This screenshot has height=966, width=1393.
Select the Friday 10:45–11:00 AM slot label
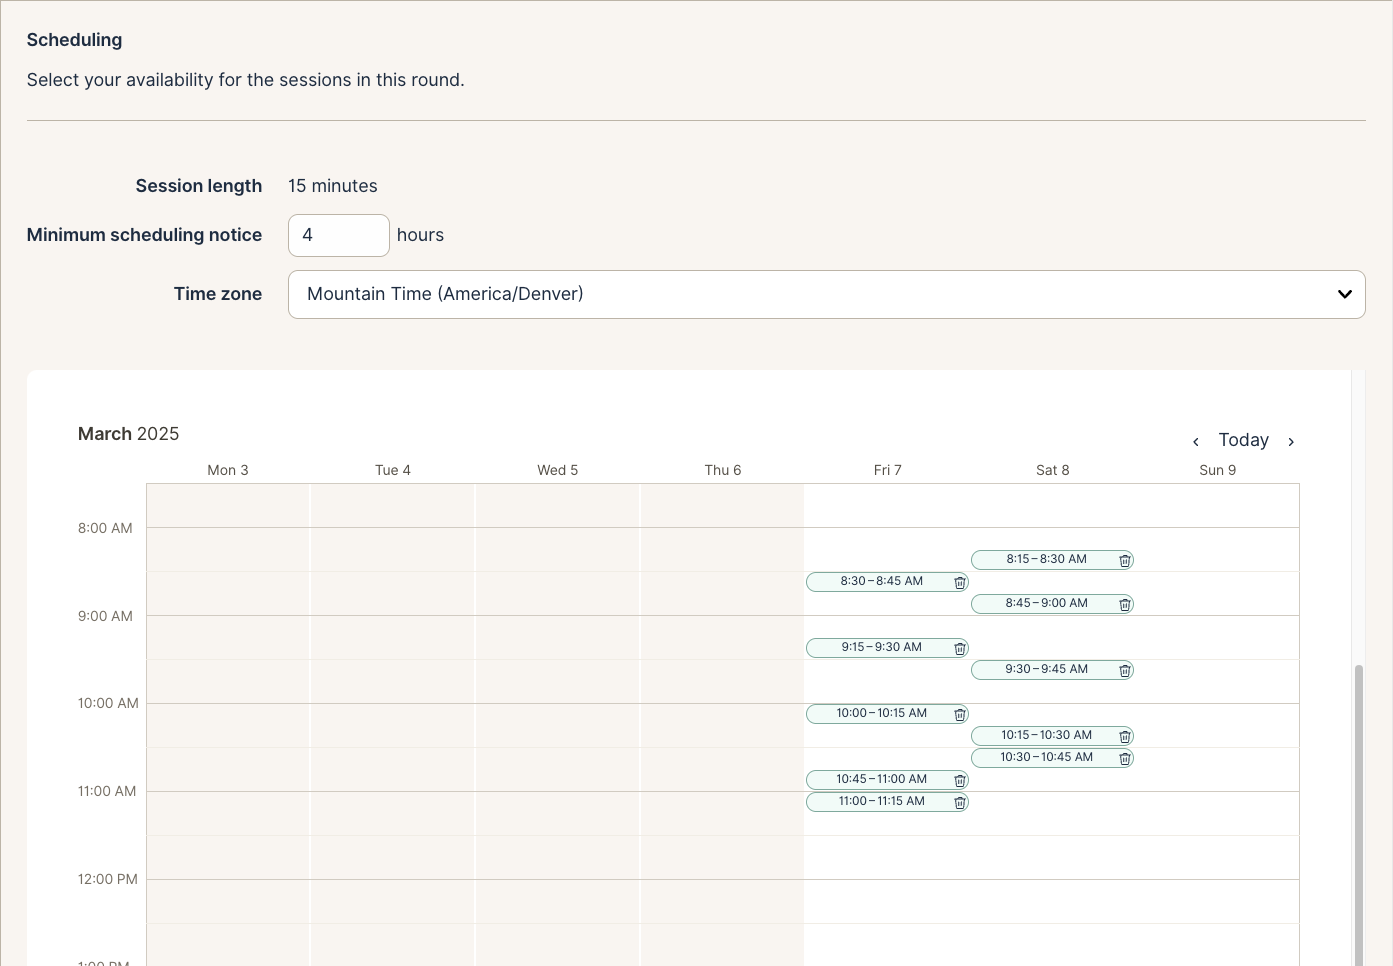pos(881,779)
